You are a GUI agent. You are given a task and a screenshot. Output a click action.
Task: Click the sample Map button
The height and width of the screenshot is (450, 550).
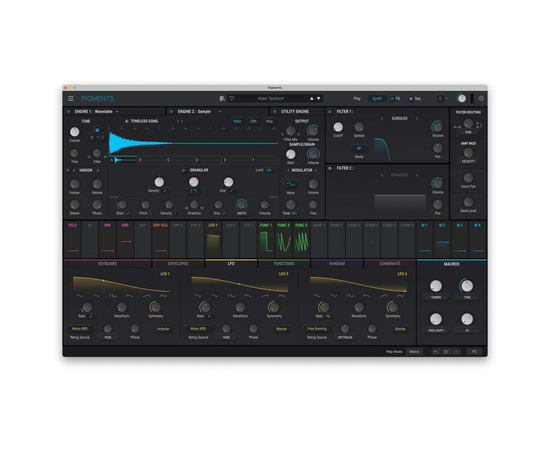tap(269, 121)
